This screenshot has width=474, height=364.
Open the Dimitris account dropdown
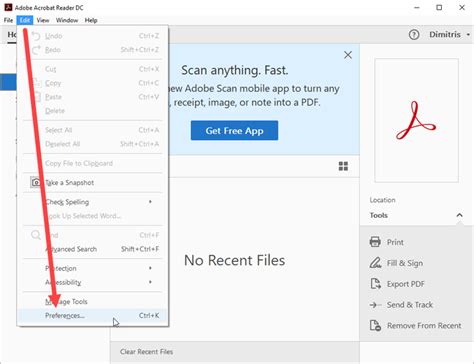click(x=449, y=35)
